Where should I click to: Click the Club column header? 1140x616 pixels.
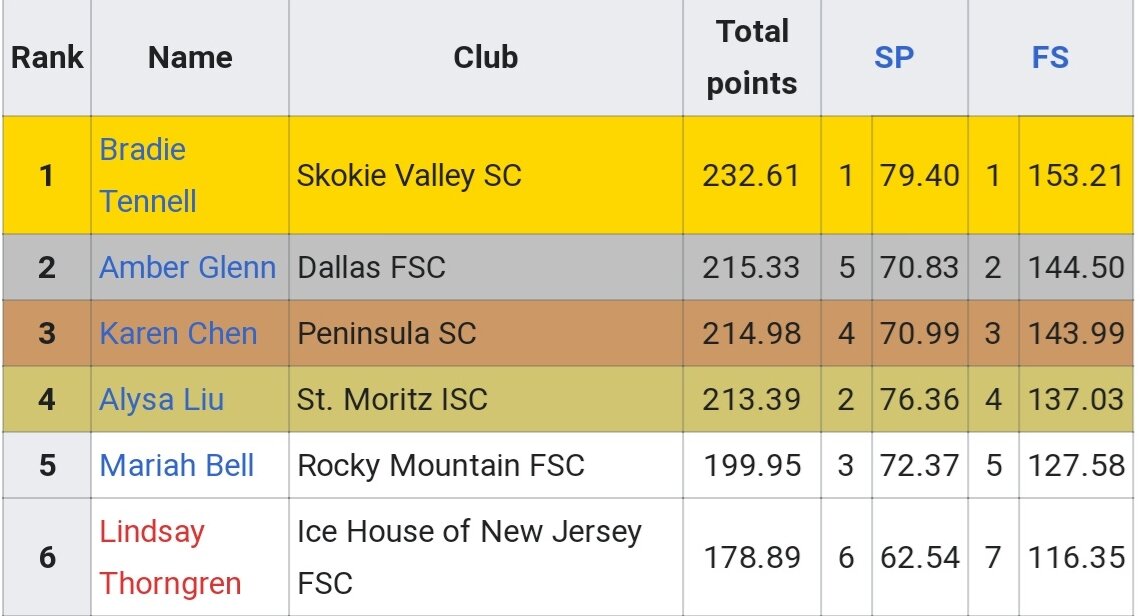tap(486, 57)
